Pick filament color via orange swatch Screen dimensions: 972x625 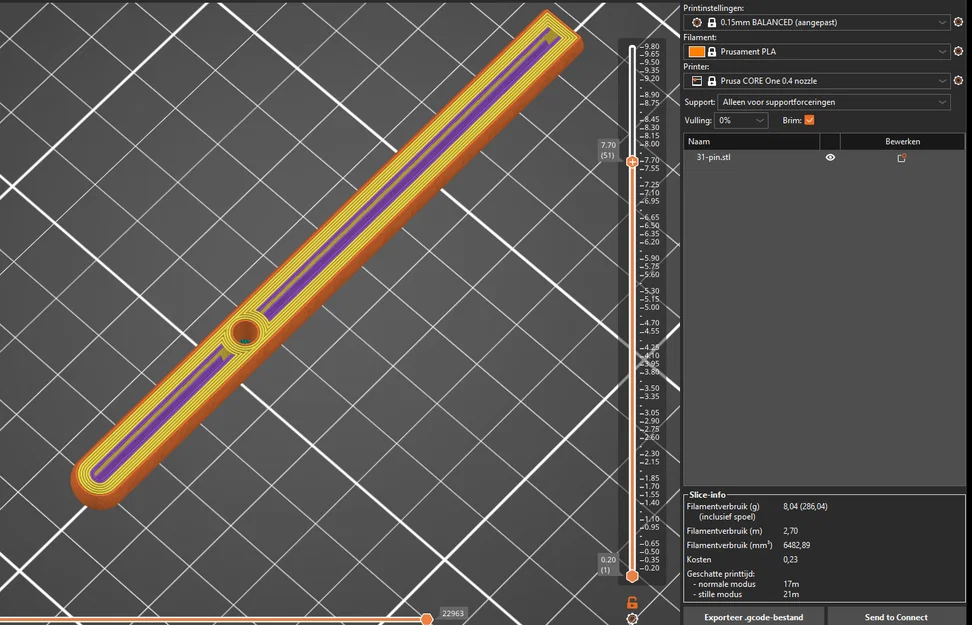(697, 51)
